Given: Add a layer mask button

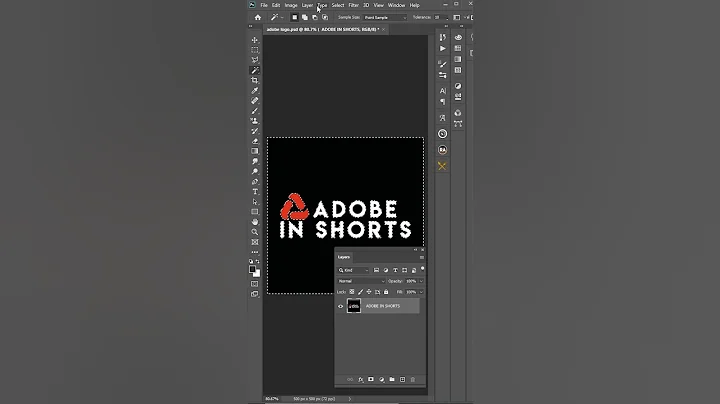Looking at the screenshot, I should (x=371, y=380).
